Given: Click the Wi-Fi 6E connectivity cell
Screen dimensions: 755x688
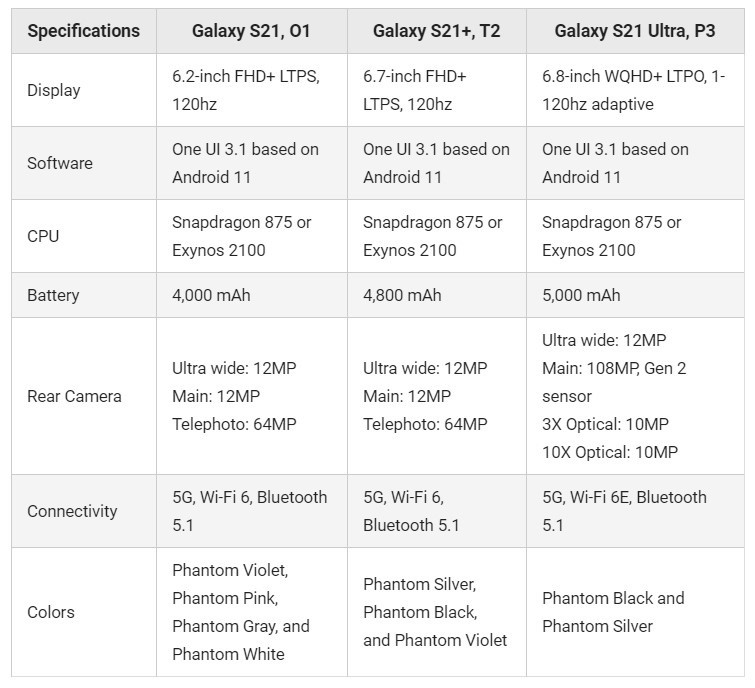Looking at the screenshot, I should pyautogui.click(x=624, y=511).
